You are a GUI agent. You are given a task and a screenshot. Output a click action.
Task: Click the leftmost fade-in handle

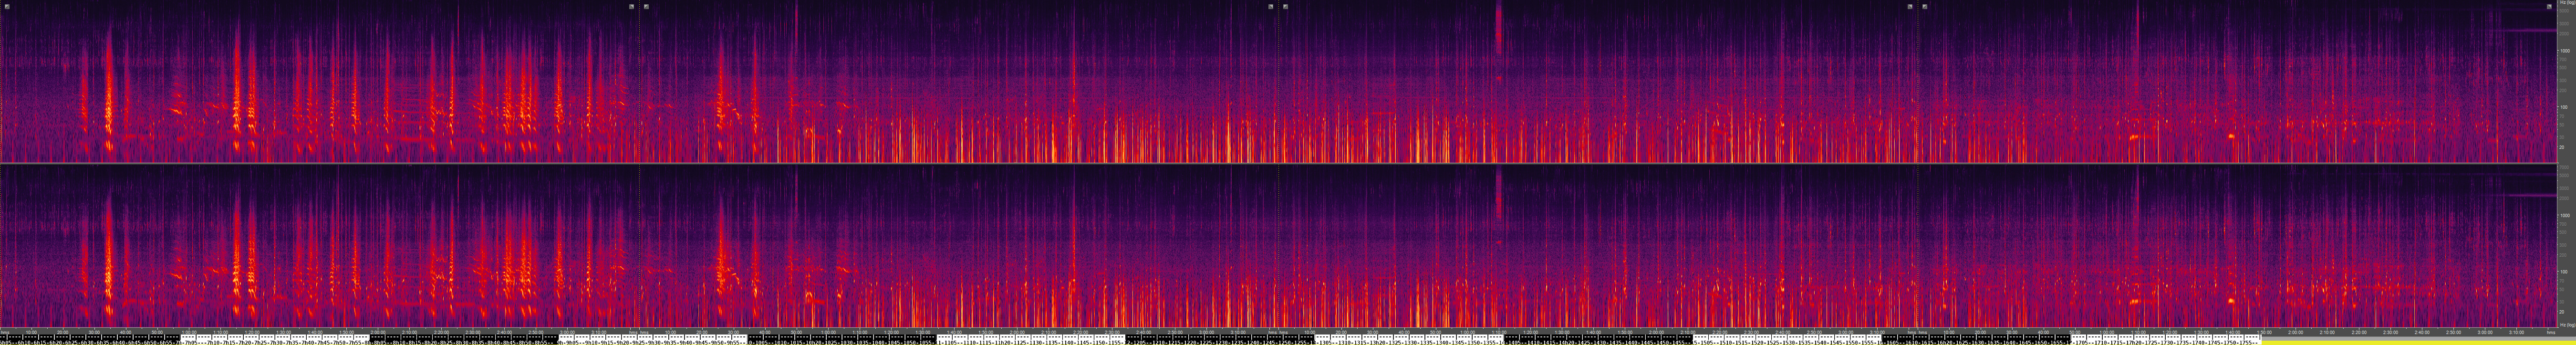click(7, 6)
